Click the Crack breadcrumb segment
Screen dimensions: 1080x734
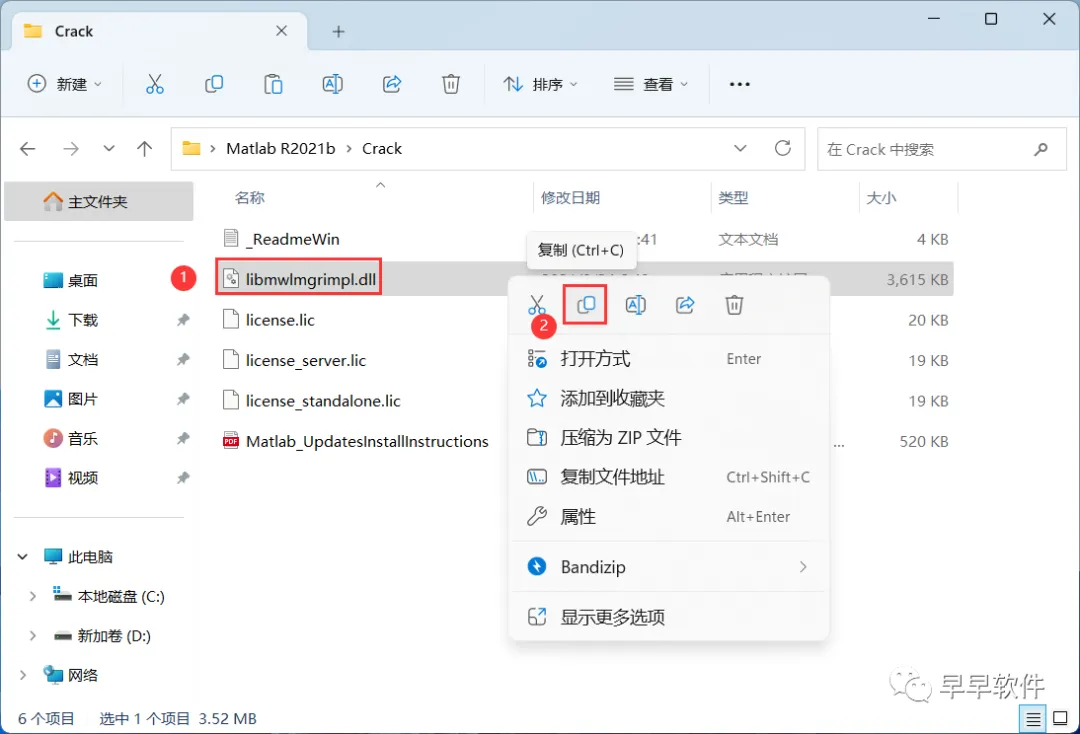(382, 149)
